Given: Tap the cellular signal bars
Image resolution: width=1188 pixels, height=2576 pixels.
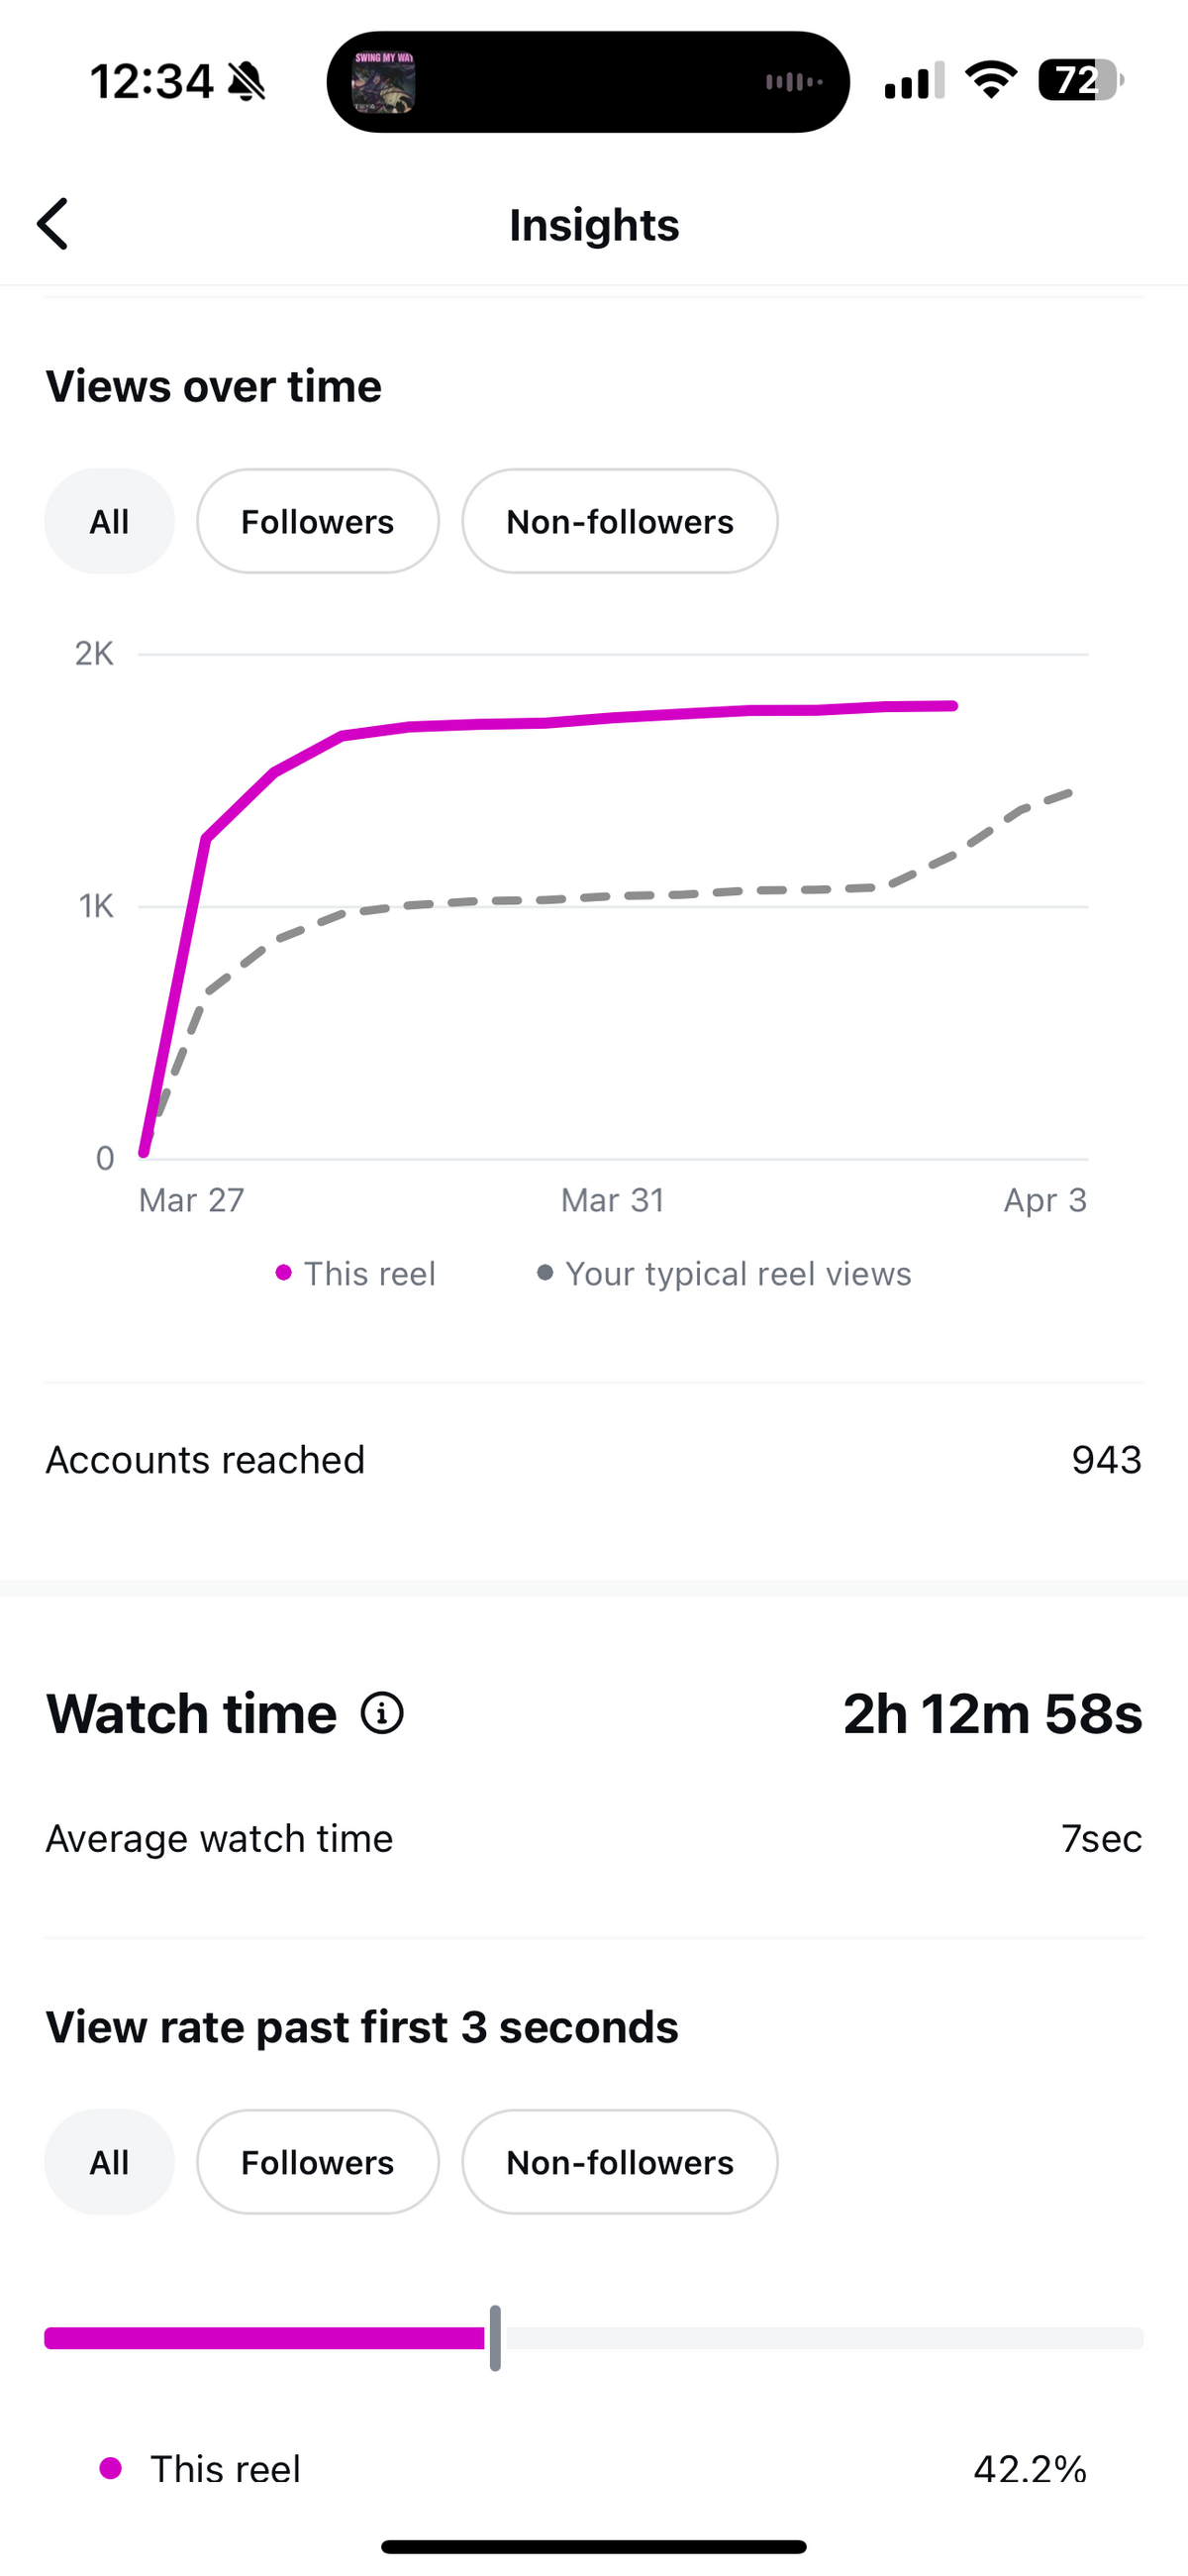Looking at the screenshot, I should point(914,81).
